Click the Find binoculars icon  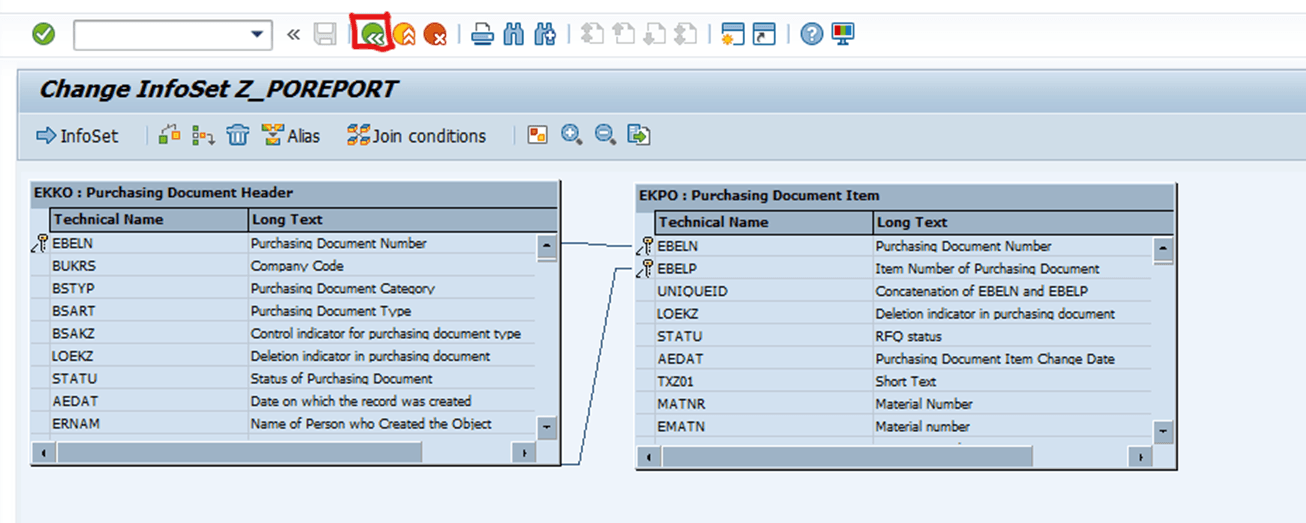coord(513,35)
